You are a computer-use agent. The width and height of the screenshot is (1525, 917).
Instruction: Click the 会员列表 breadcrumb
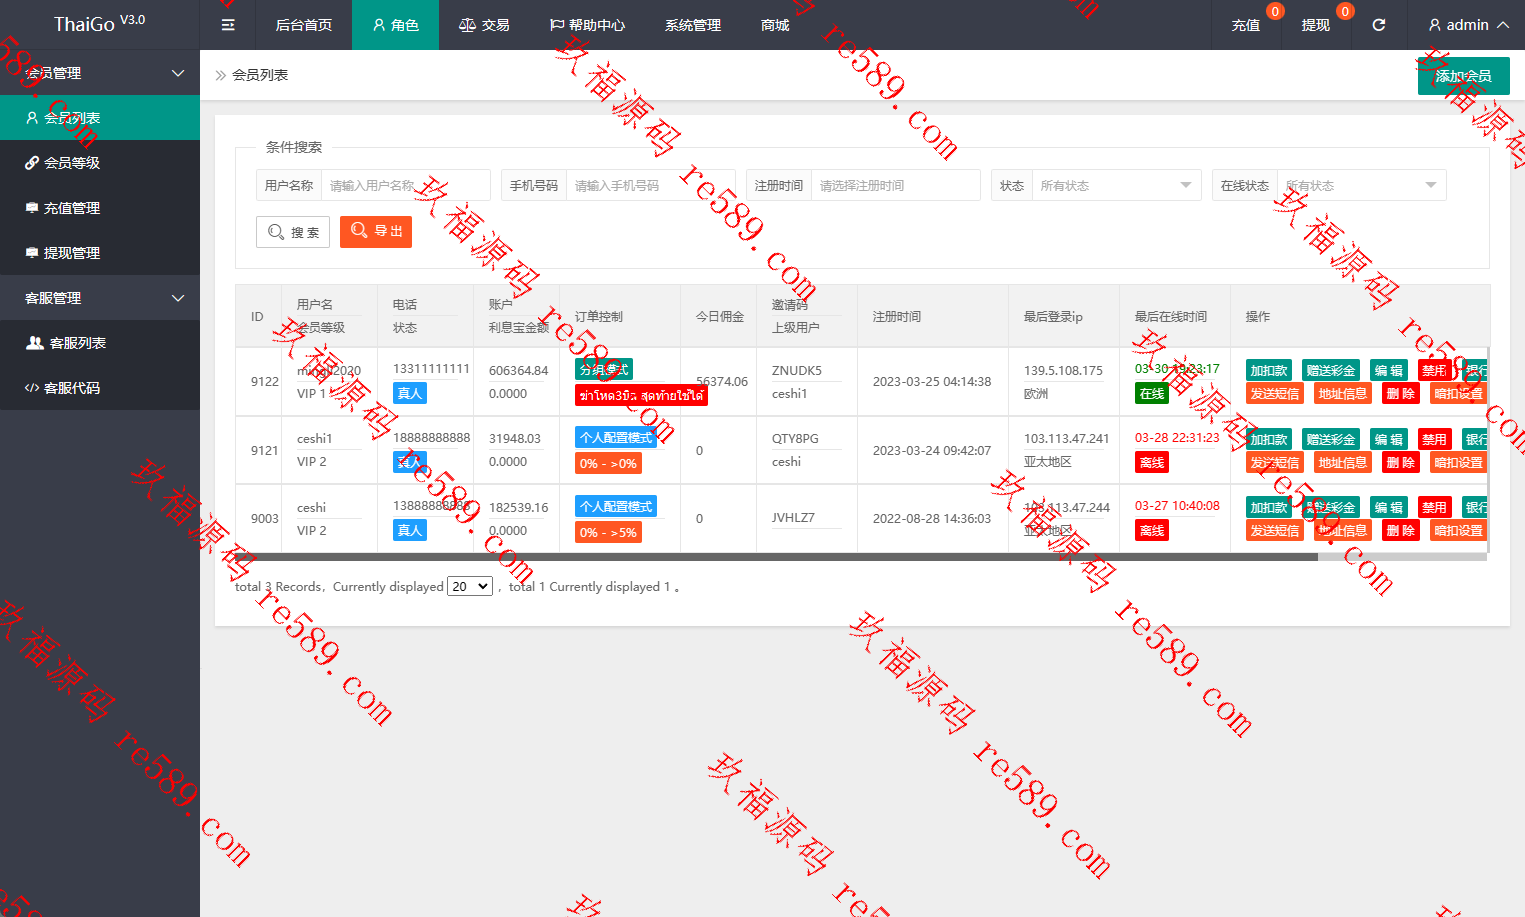coord(260,75)
